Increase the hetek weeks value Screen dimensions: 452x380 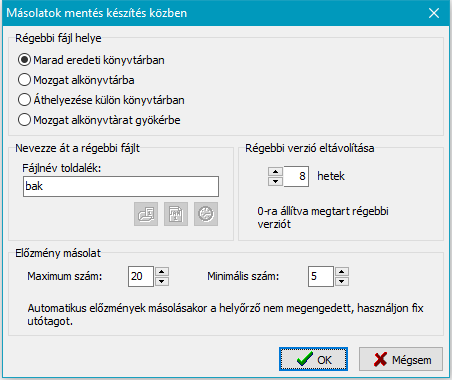coord(275,172)
